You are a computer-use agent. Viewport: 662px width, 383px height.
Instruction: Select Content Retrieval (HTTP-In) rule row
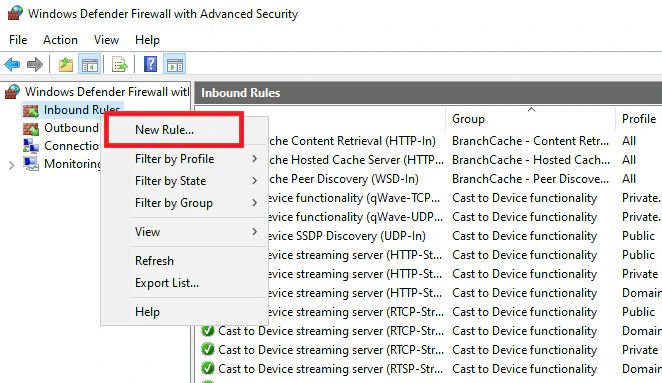pyautogui.click(x=464, y=141)
